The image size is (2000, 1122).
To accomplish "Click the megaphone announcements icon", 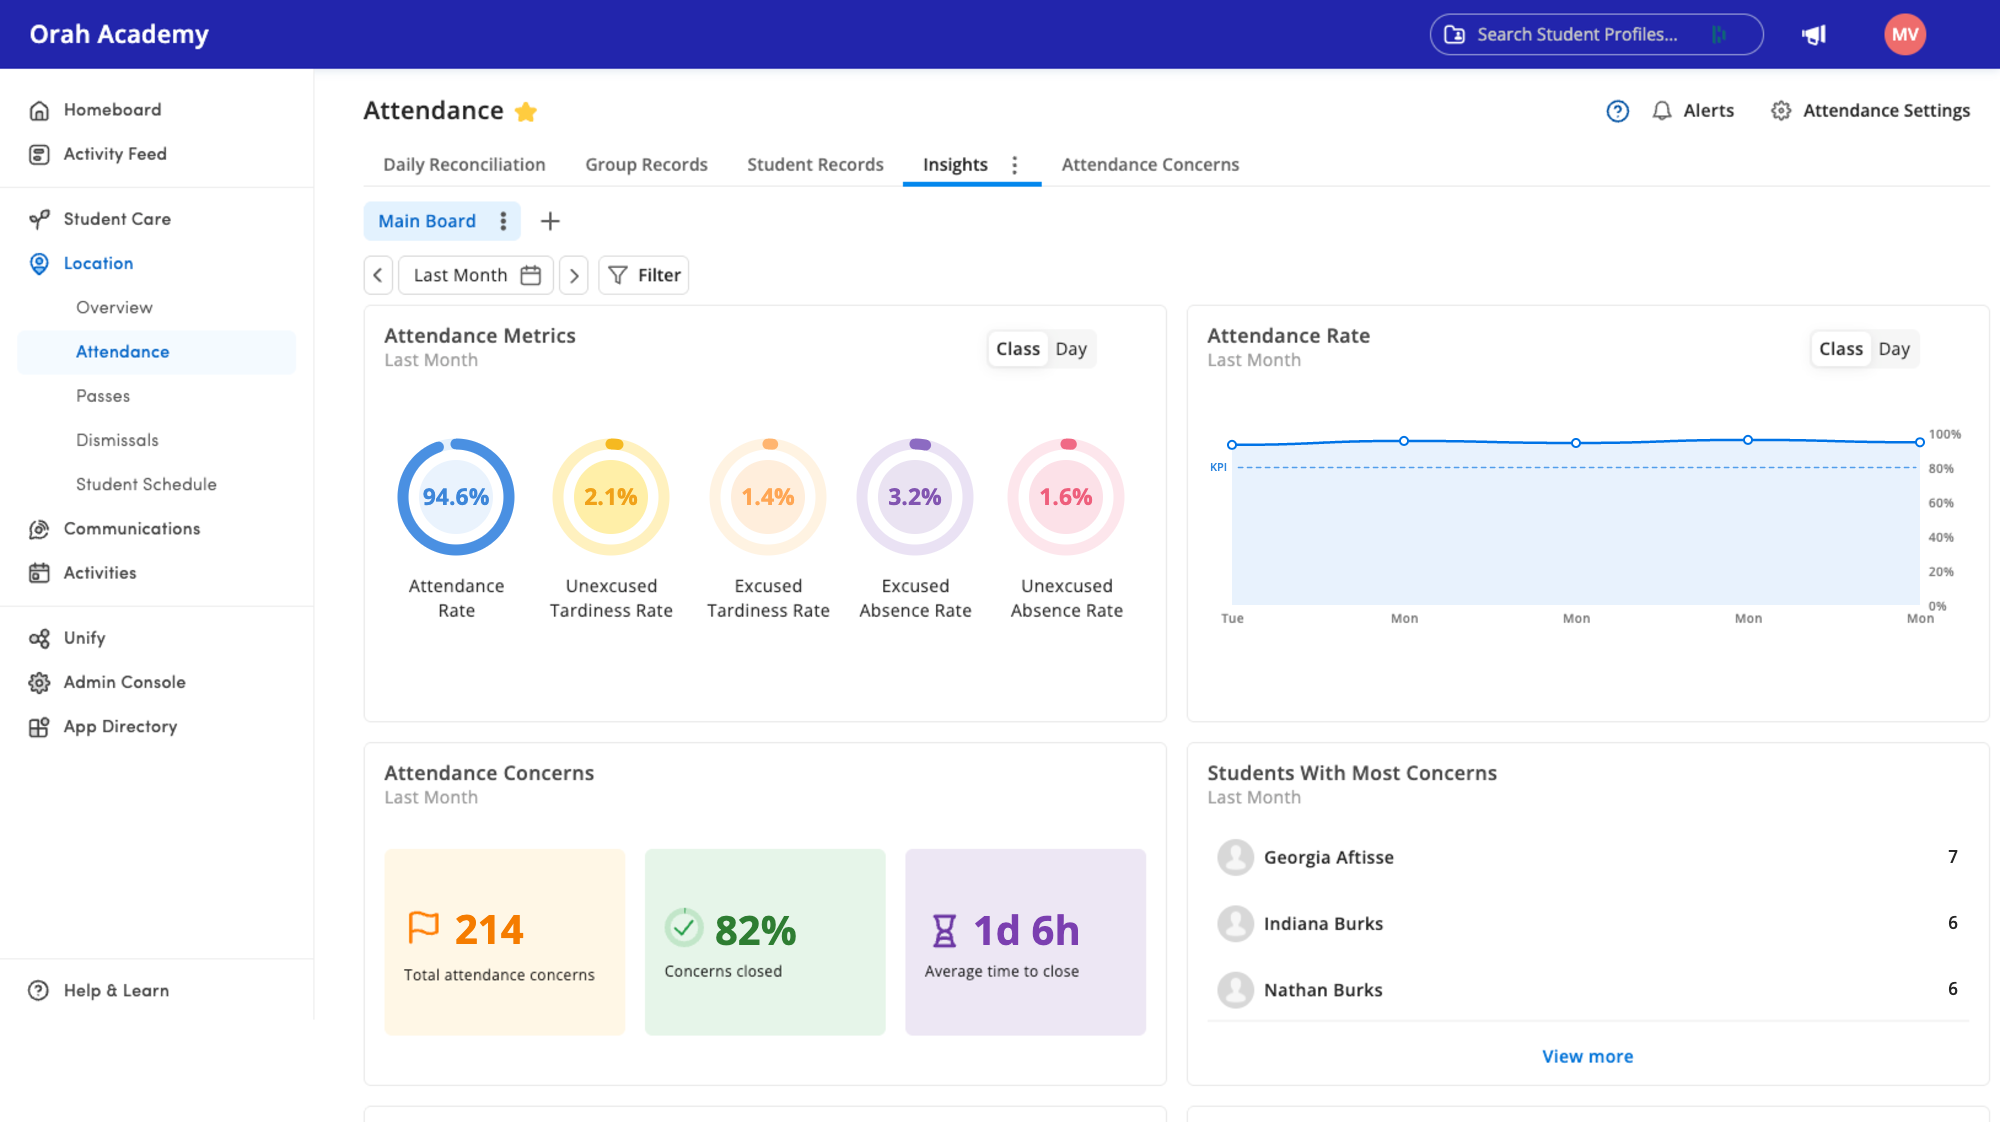I will pos(1814,35).
